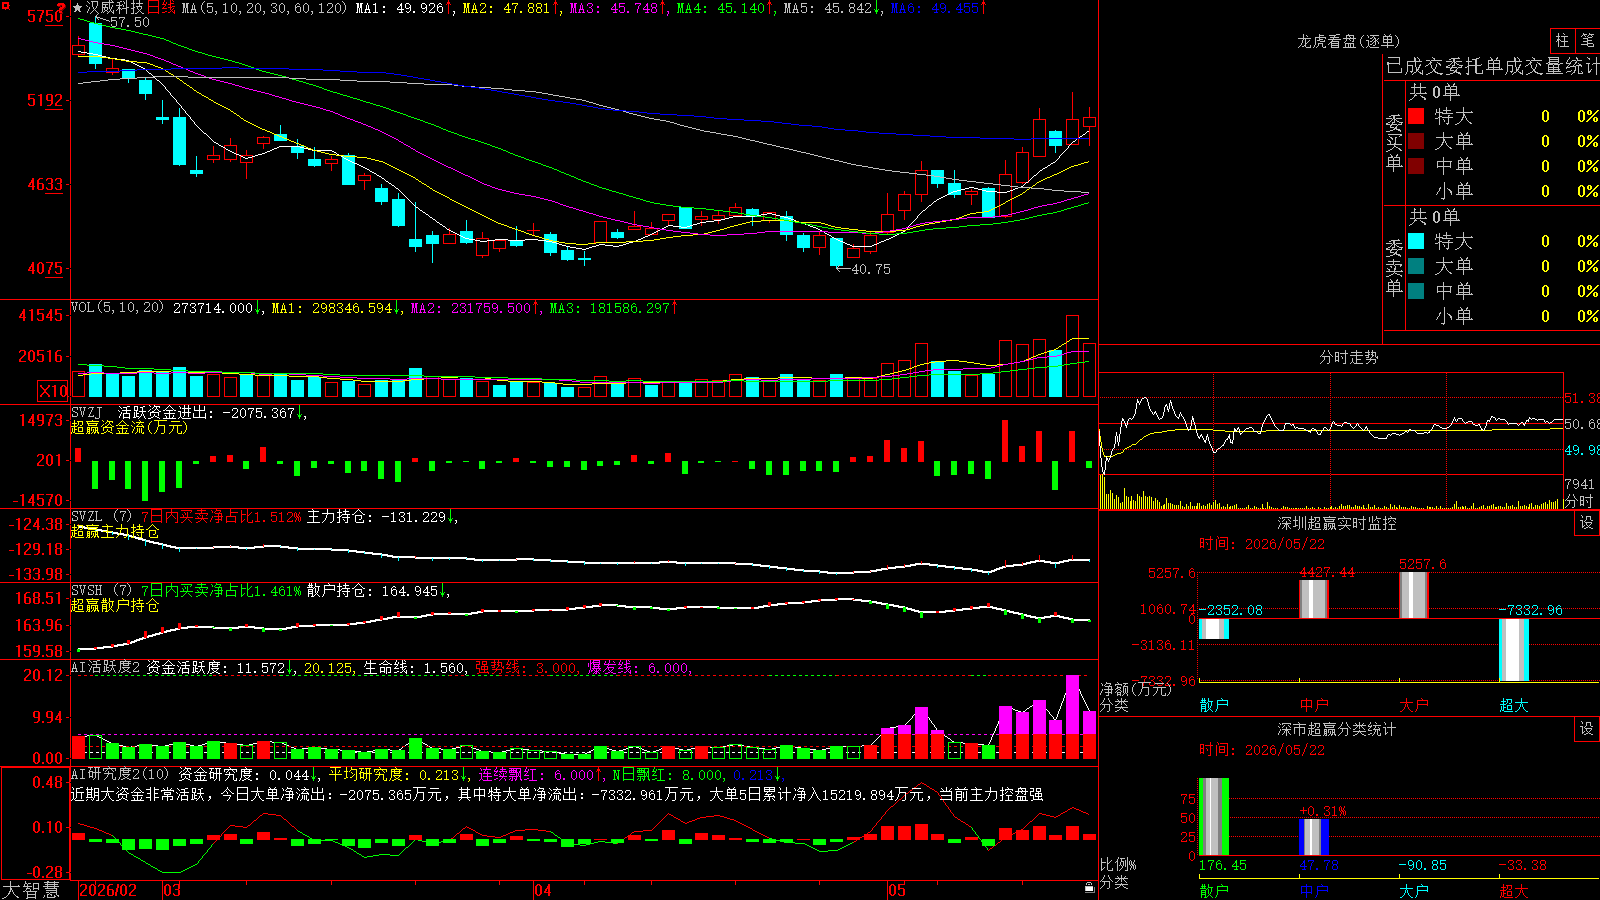Click the star icon beside 汉威科技
This screenshot has width=1600, height=900.
(x=78, y=8)
